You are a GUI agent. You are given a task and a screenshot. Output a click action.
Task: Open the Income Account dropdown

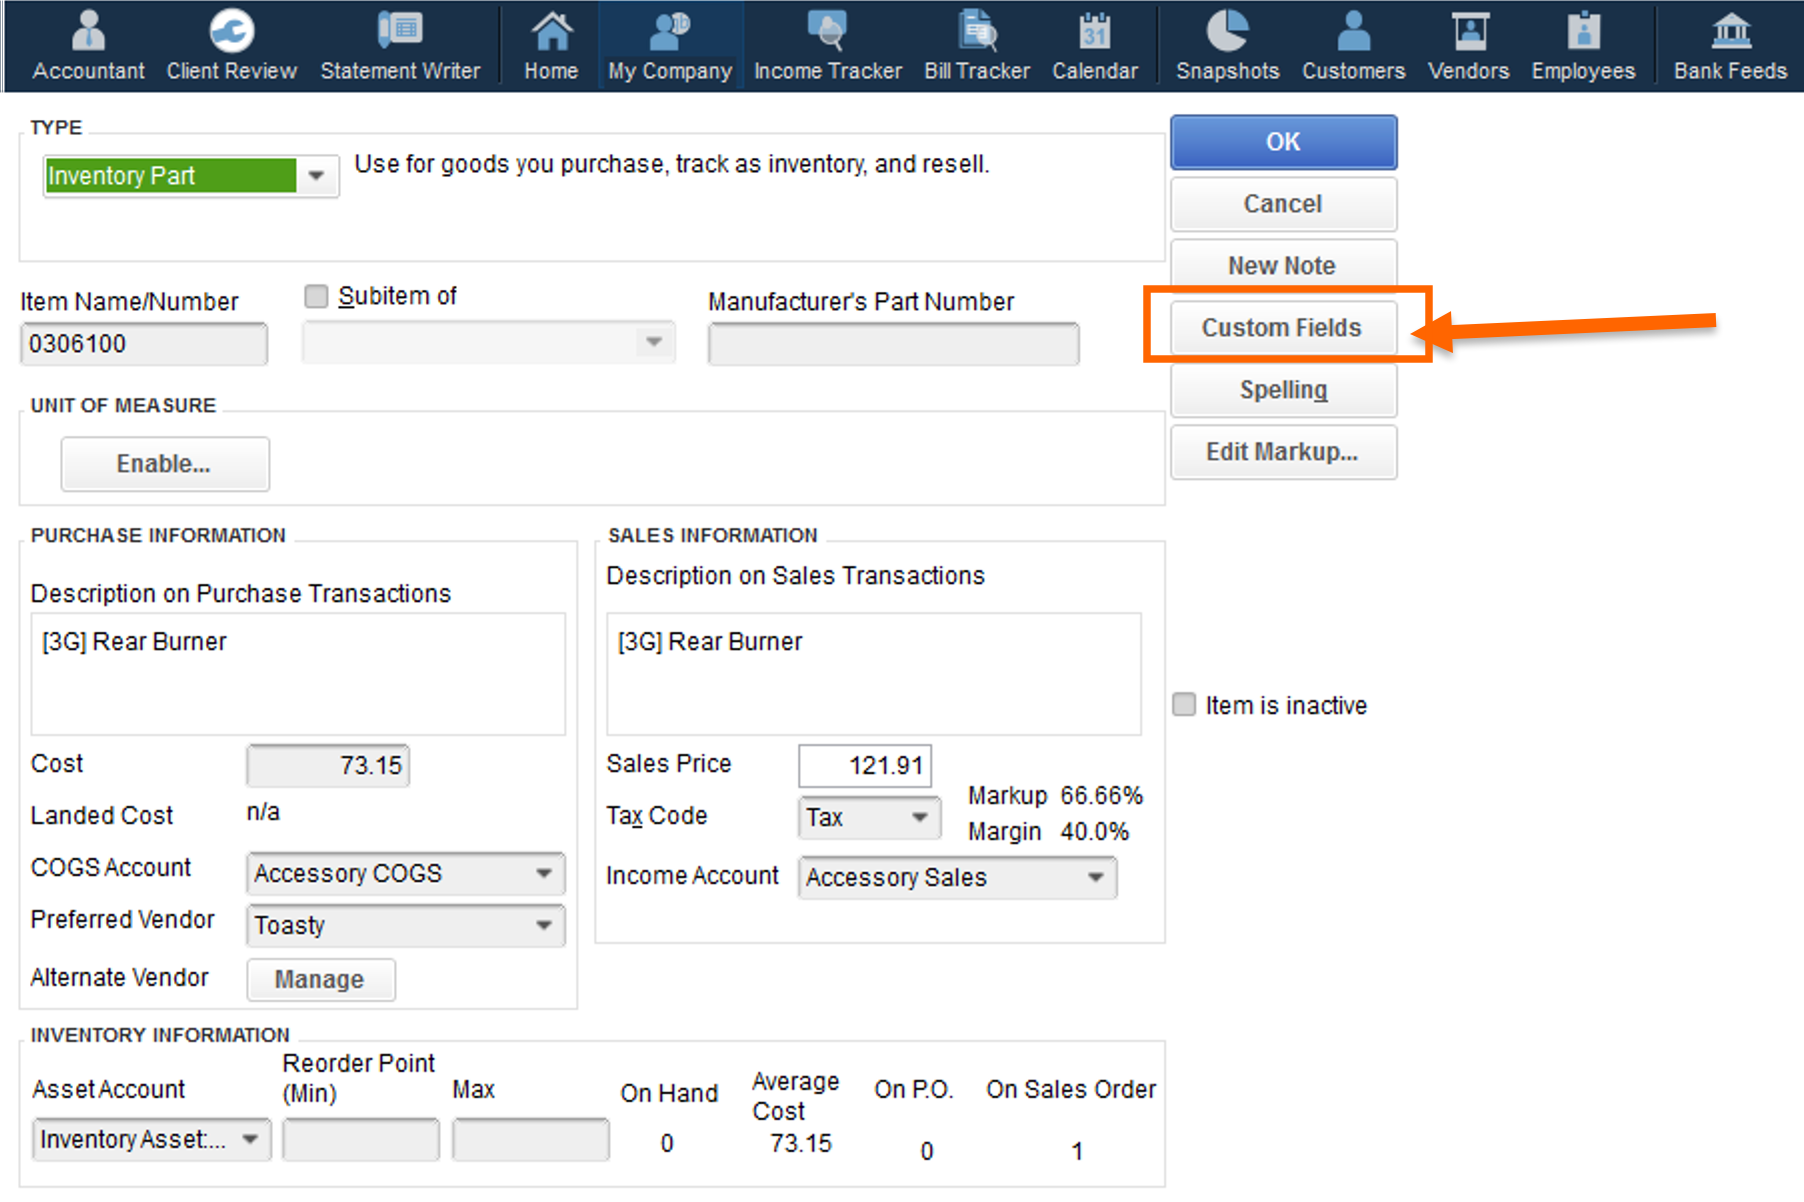pyautogui.click(x=1096, y=878)
